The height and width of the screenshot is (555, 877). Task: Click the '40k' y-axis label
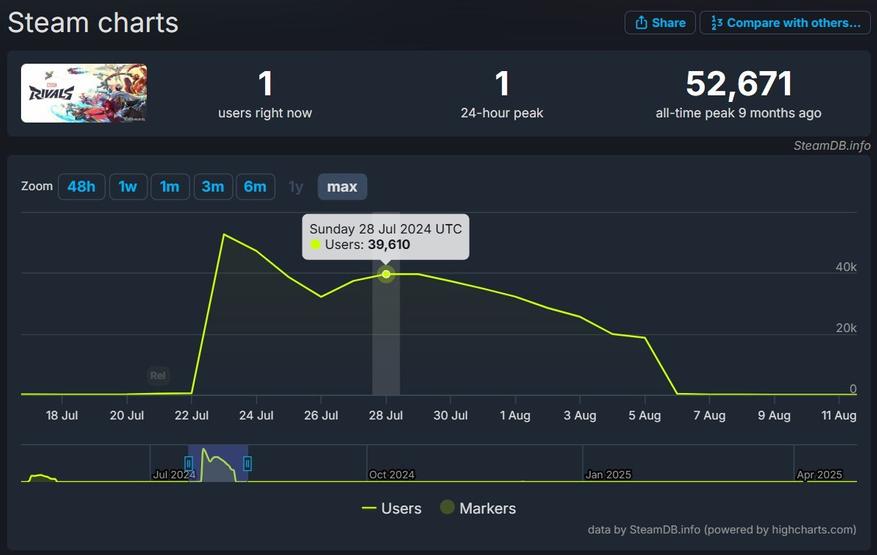point(846,267)
